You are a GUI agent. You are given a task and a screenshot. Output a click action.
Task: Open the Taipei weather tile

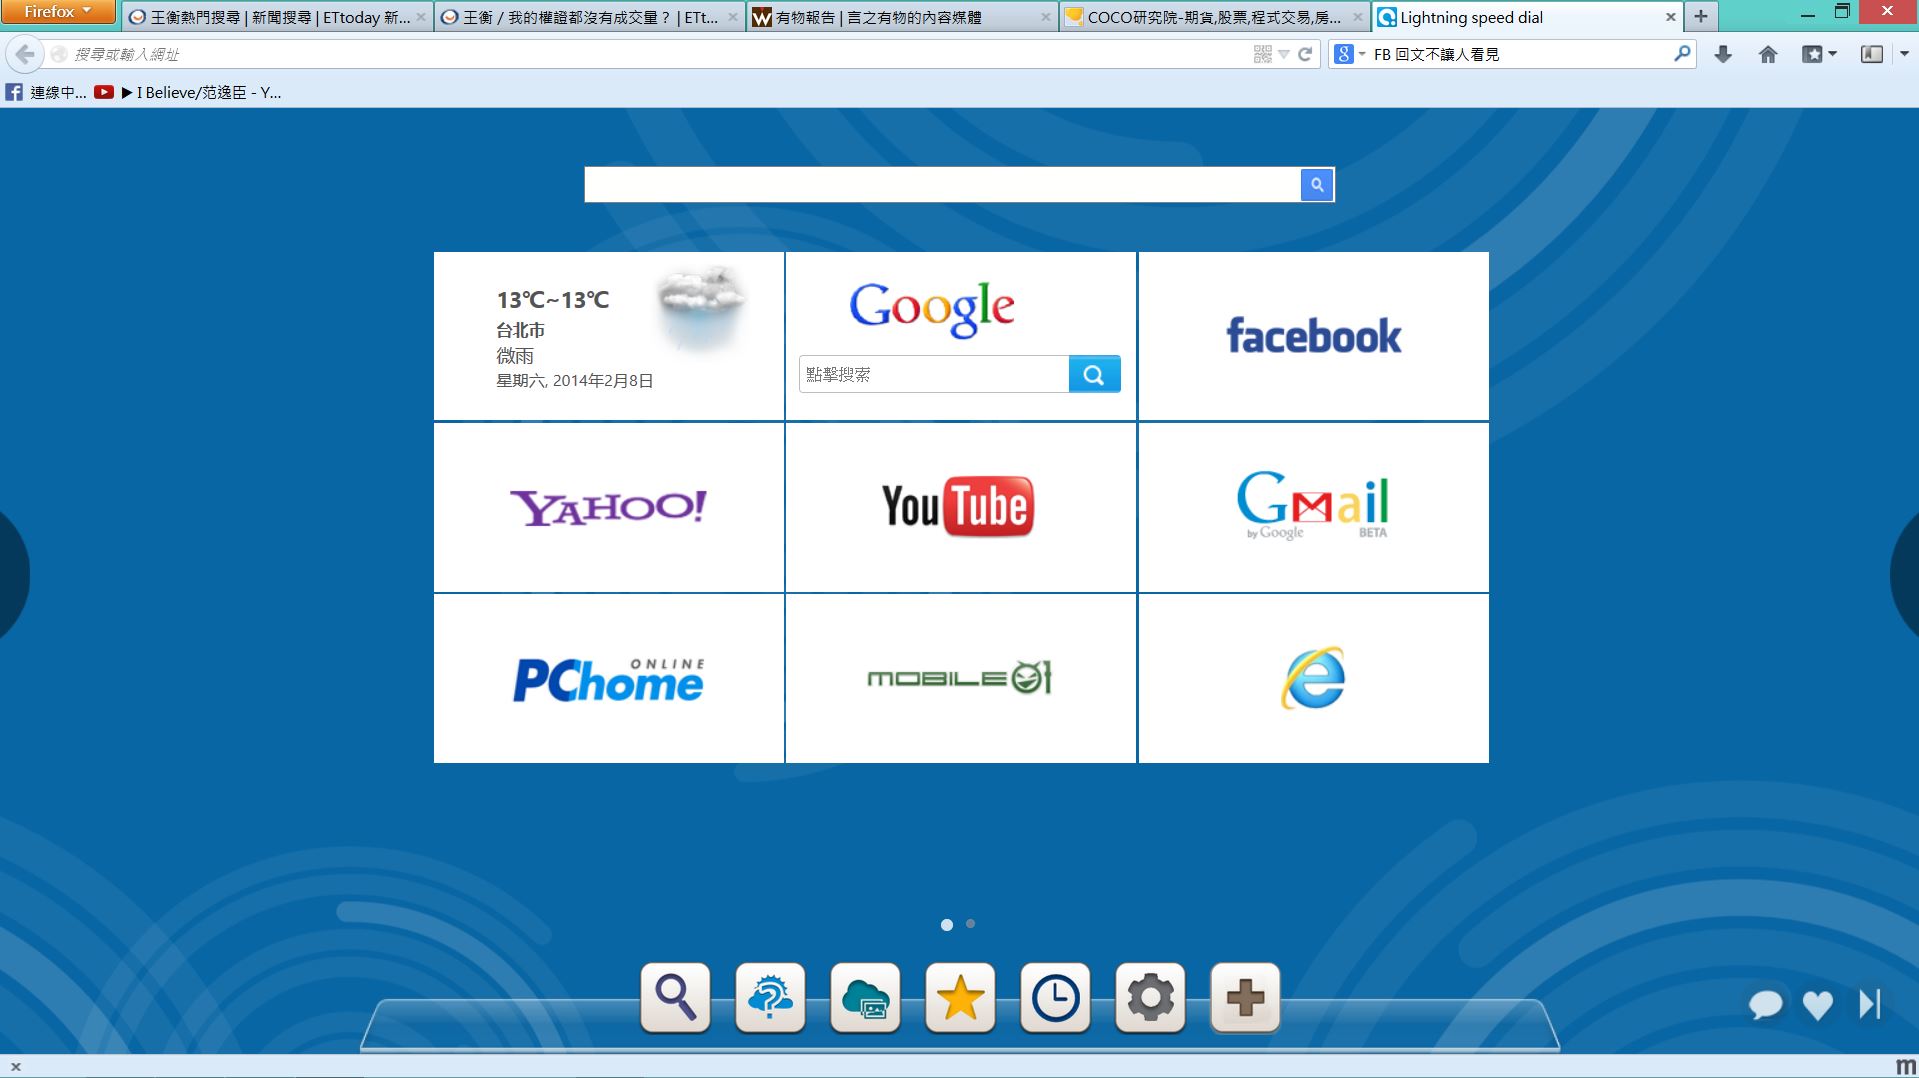[609, 336]
